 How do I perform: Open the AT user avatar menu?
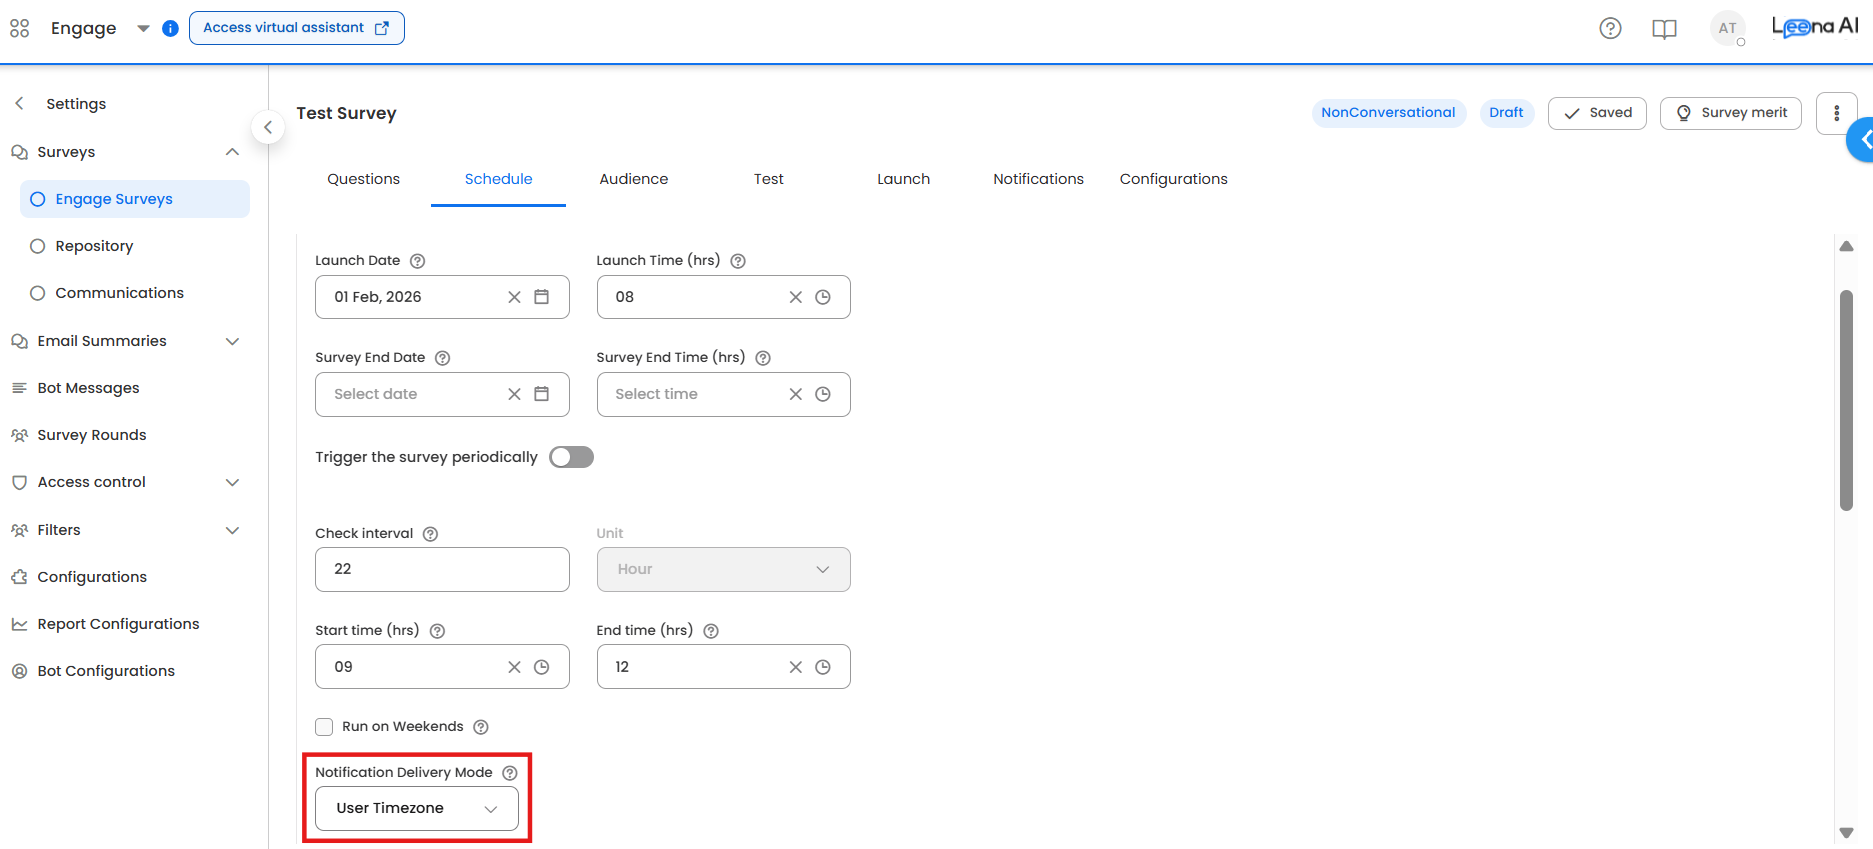pyautogui.click(x=1728, y=28)
